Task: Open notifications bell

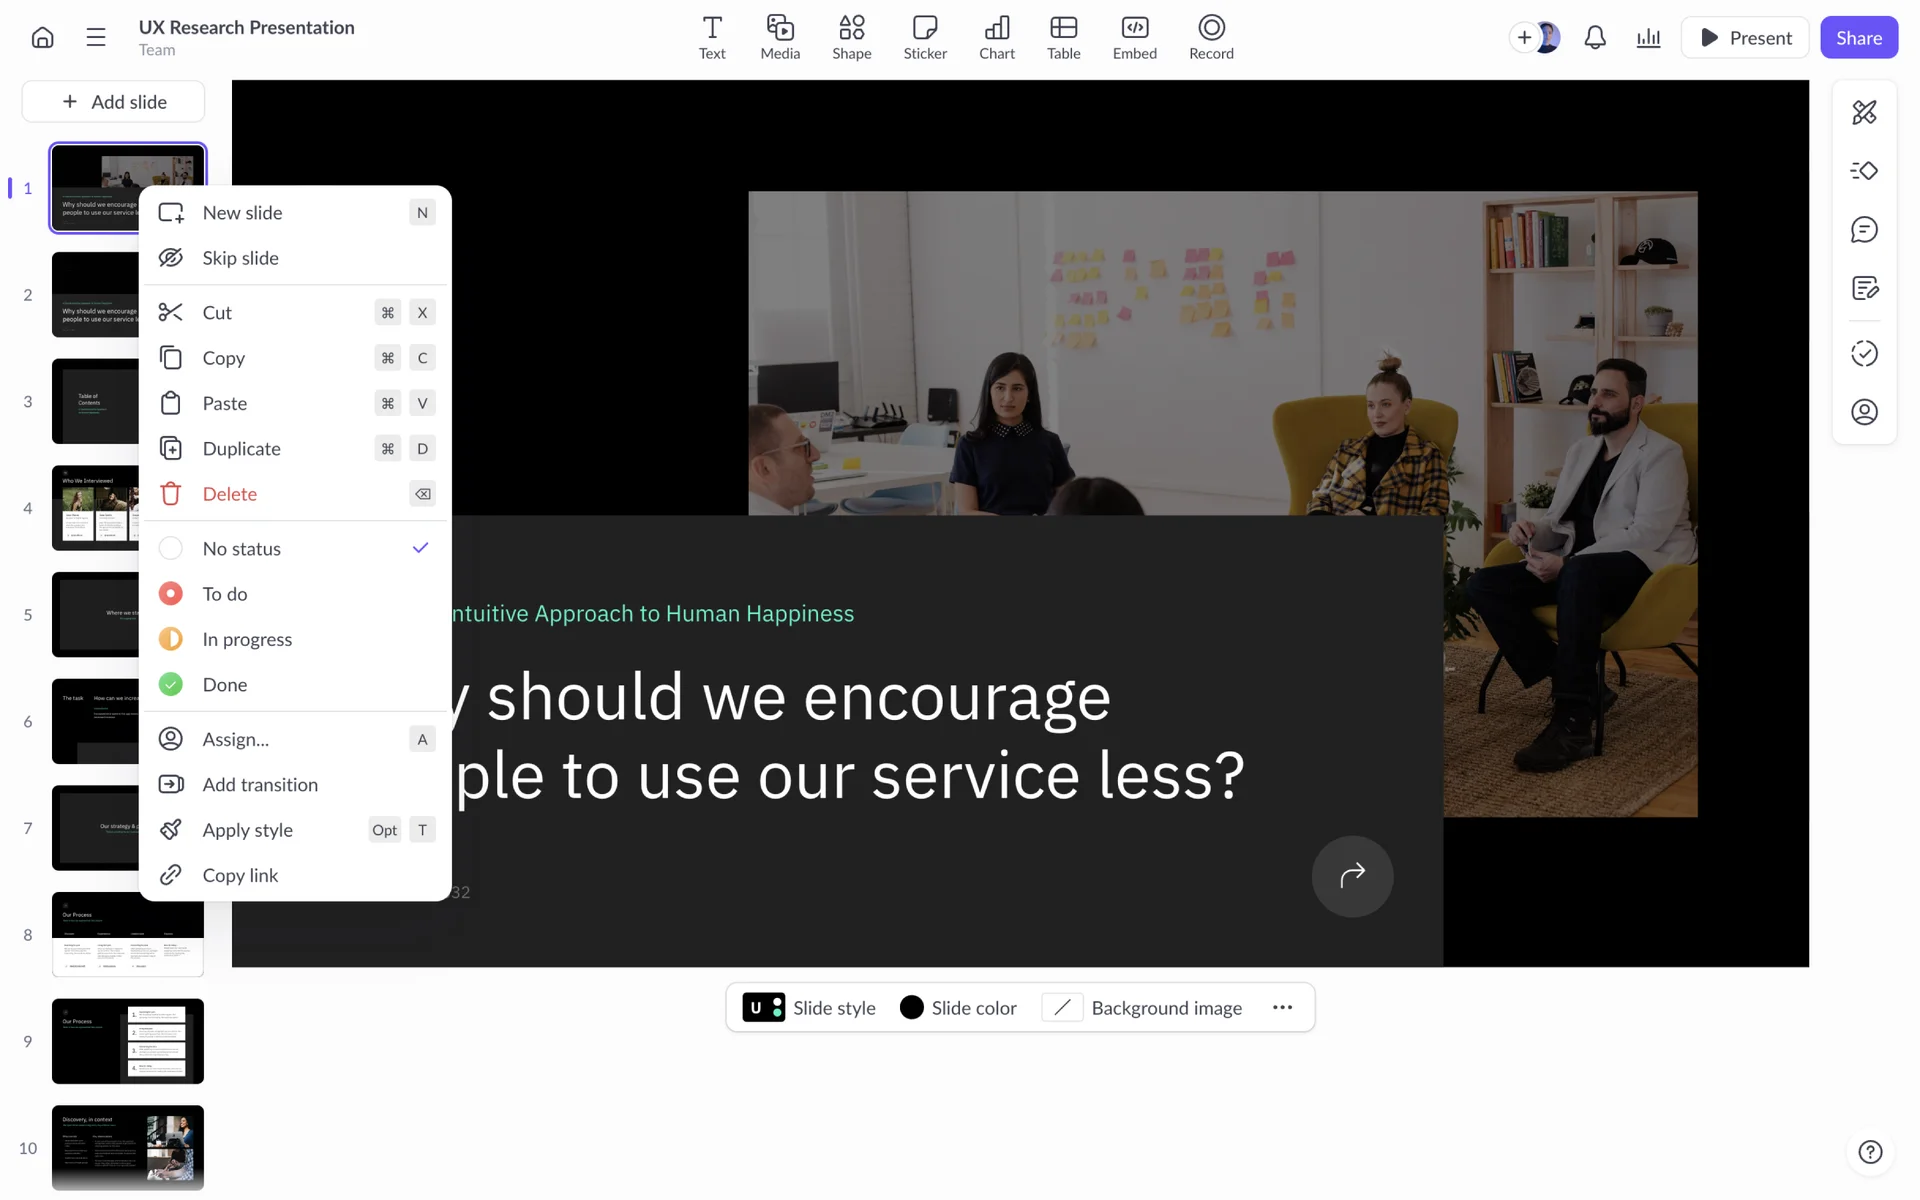Action: click(1595, 38)
